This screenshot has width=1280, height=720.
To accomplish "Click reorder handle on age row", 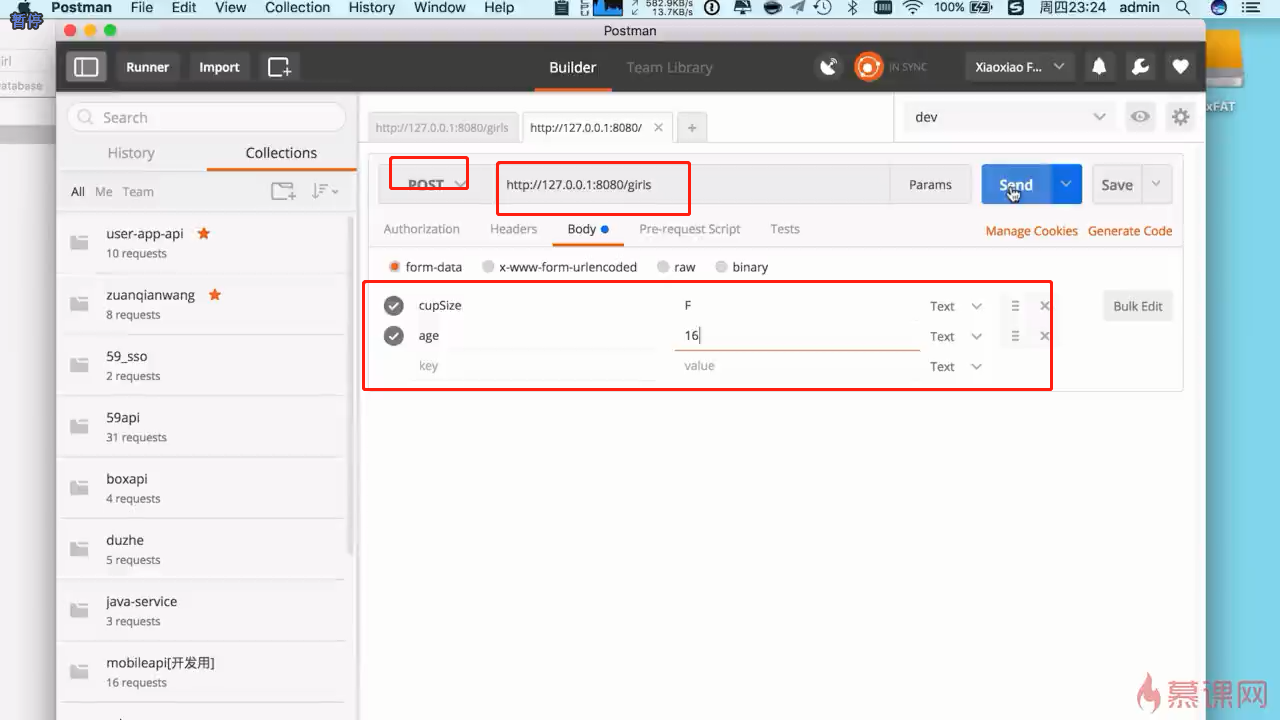I will 1015,336.
